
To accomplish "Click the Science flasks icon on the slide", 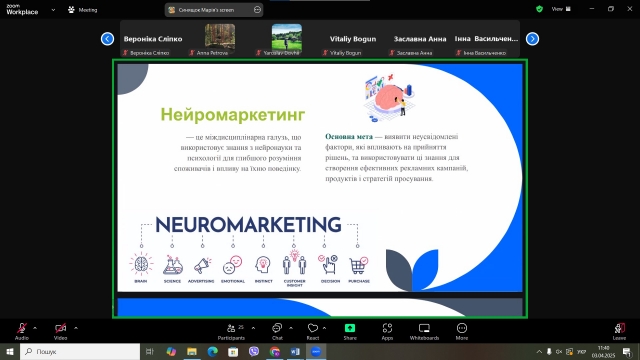I will point(172,265).
